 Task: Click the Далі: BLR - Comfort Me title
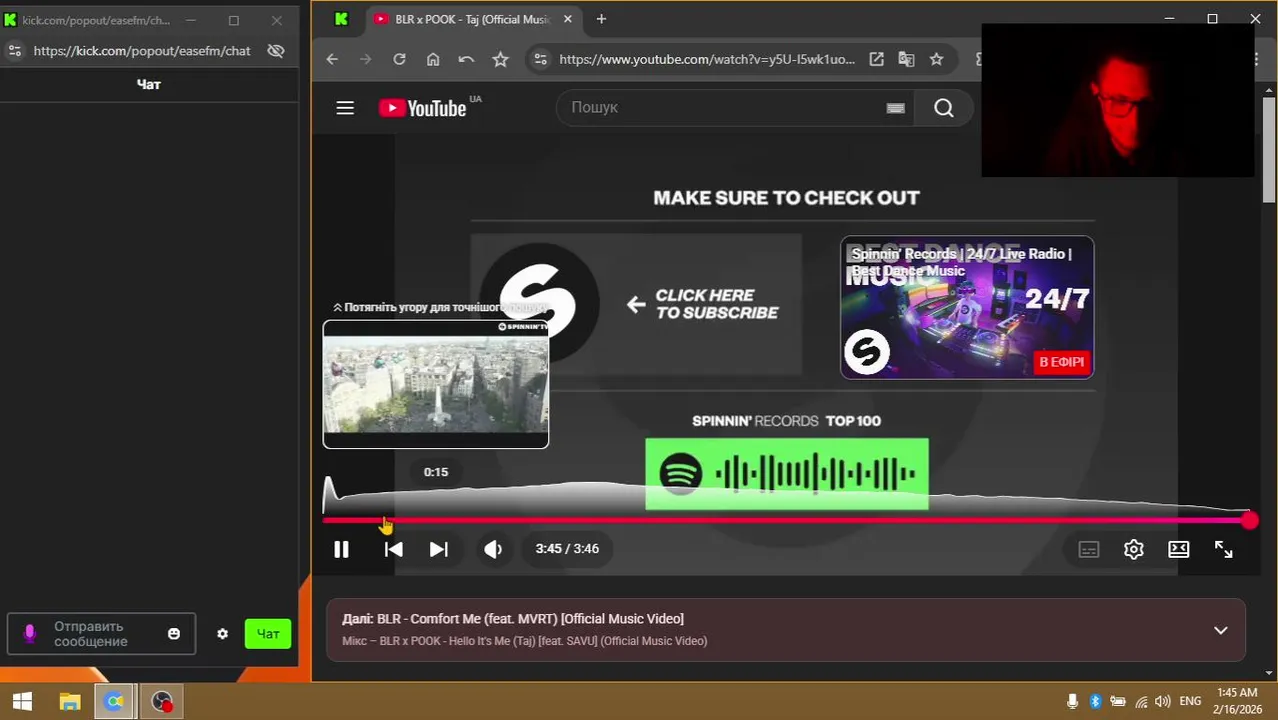tap(513, 619)
